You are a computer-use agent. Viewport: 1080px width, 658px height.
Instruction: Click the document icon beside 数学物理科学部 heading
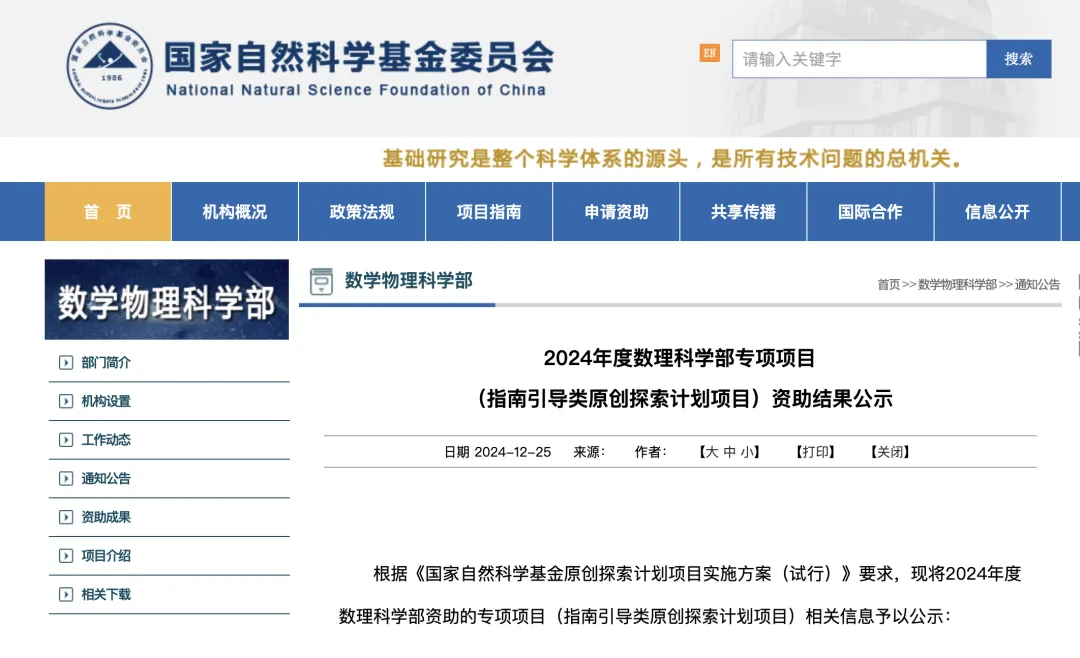321,281
